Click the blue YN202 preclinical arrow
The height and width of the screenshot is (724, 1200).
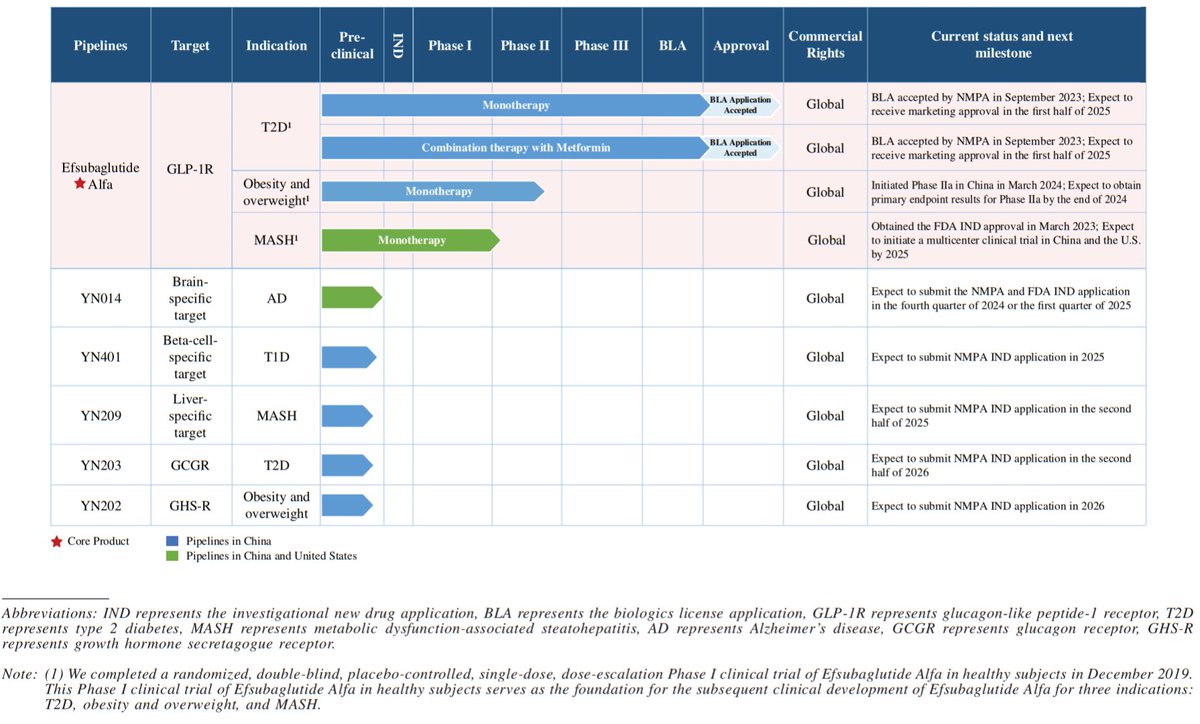tap(348, 506)
